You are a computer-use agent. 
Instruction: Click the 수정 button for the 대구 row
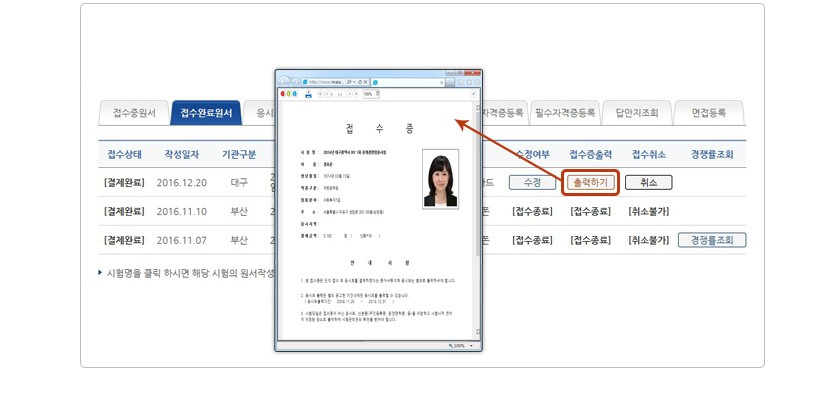click(x=532, y=182)
